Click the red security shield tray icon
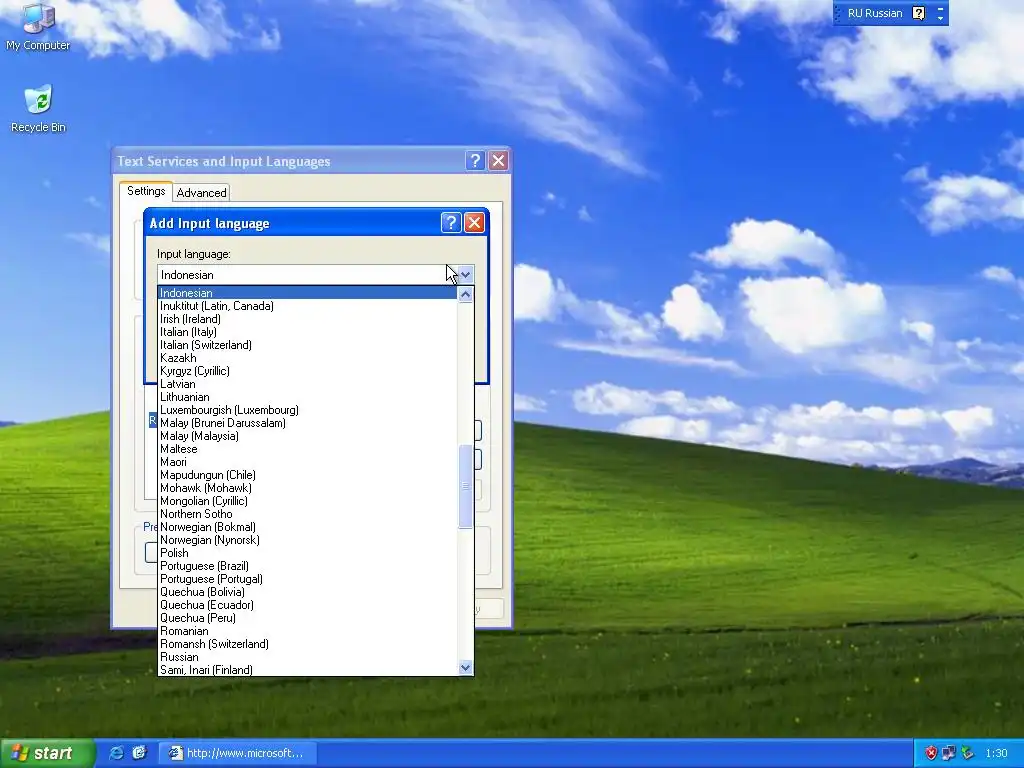This screenshot has height=768, width=1024. (x=931, y=753)
